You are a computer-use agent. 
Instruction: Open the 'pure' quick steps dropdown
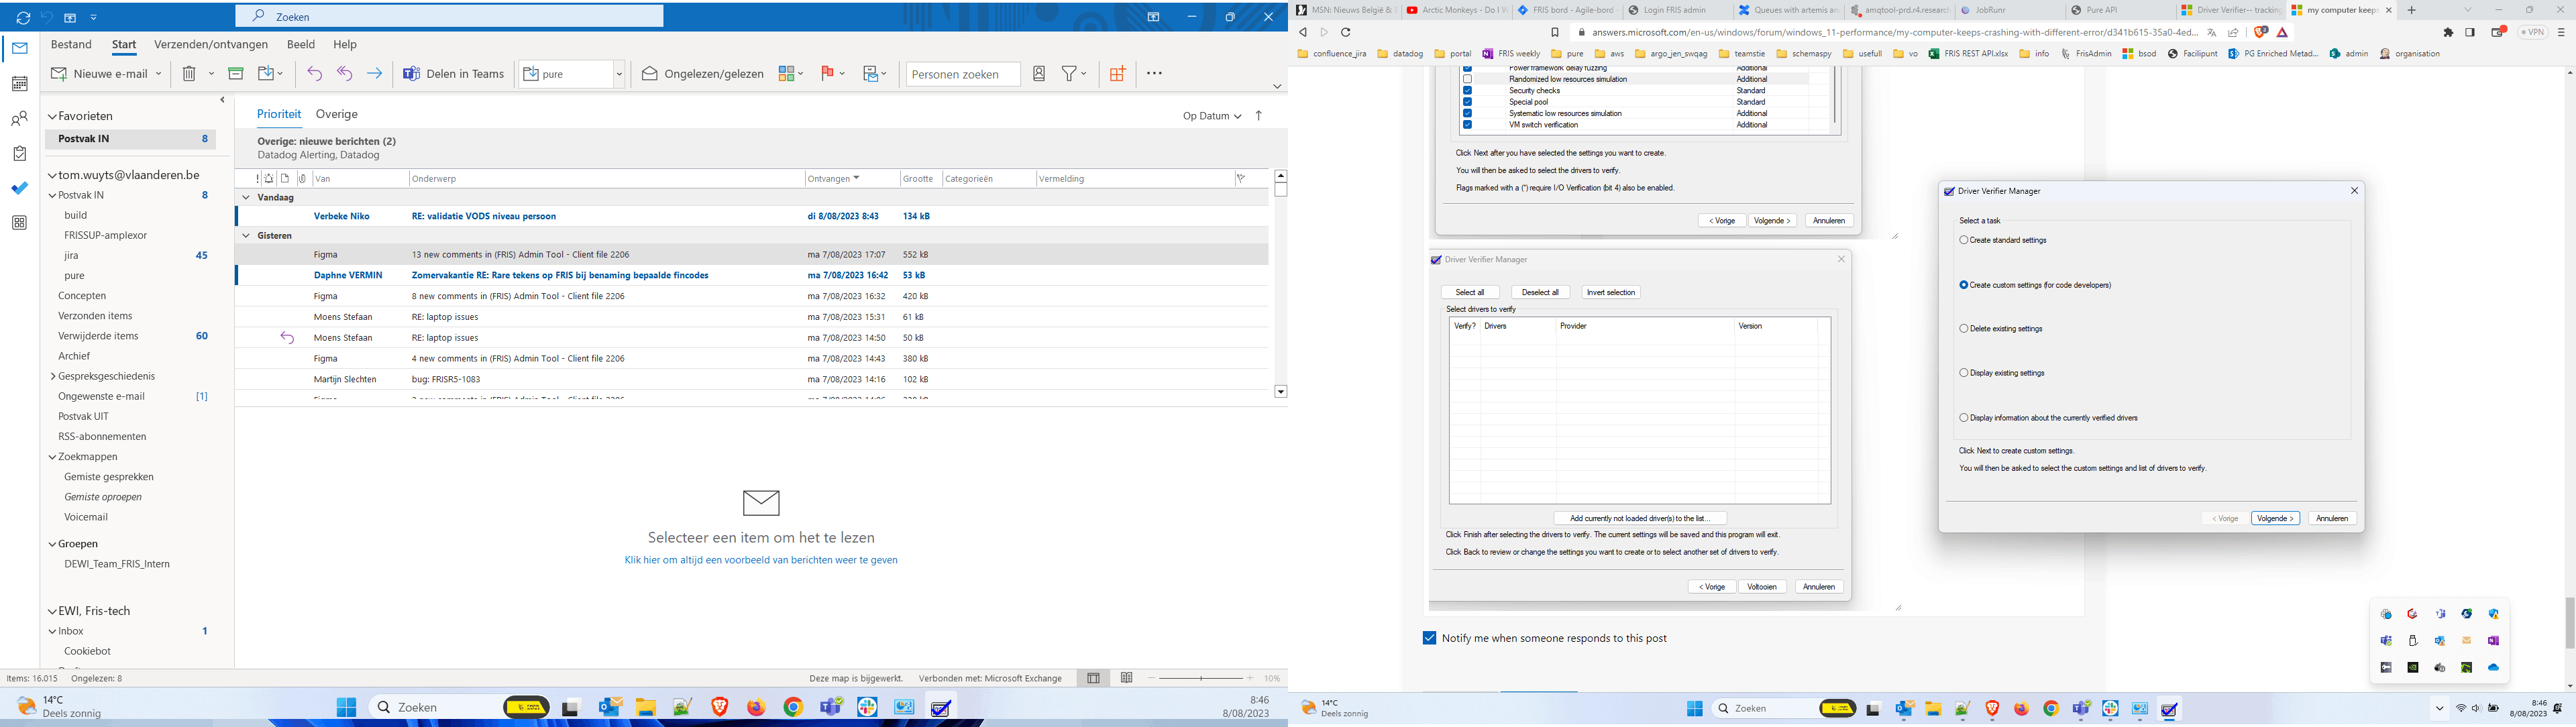619,74
